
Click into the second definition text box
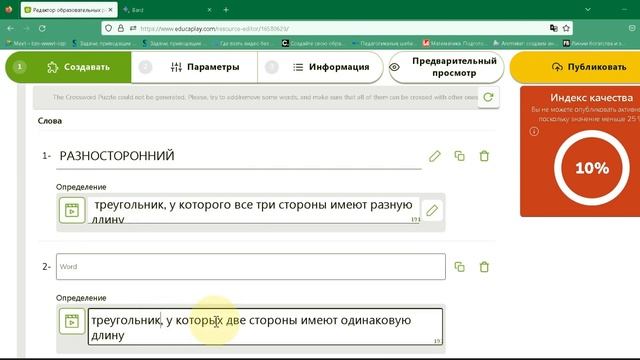(265, 327)
